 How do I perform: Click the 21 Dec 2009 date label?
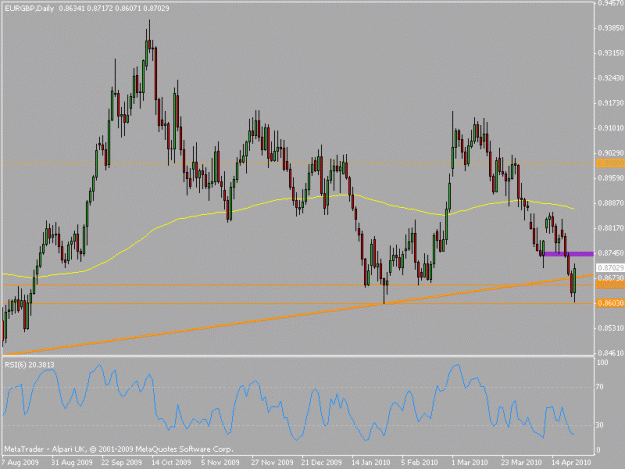pyautogui.click(x=321, y=462)
